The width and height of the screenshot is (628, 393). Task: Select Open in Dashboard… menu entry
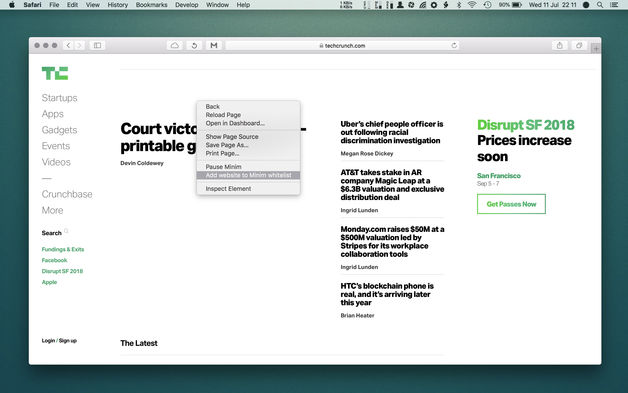click(x=248, y=123)
